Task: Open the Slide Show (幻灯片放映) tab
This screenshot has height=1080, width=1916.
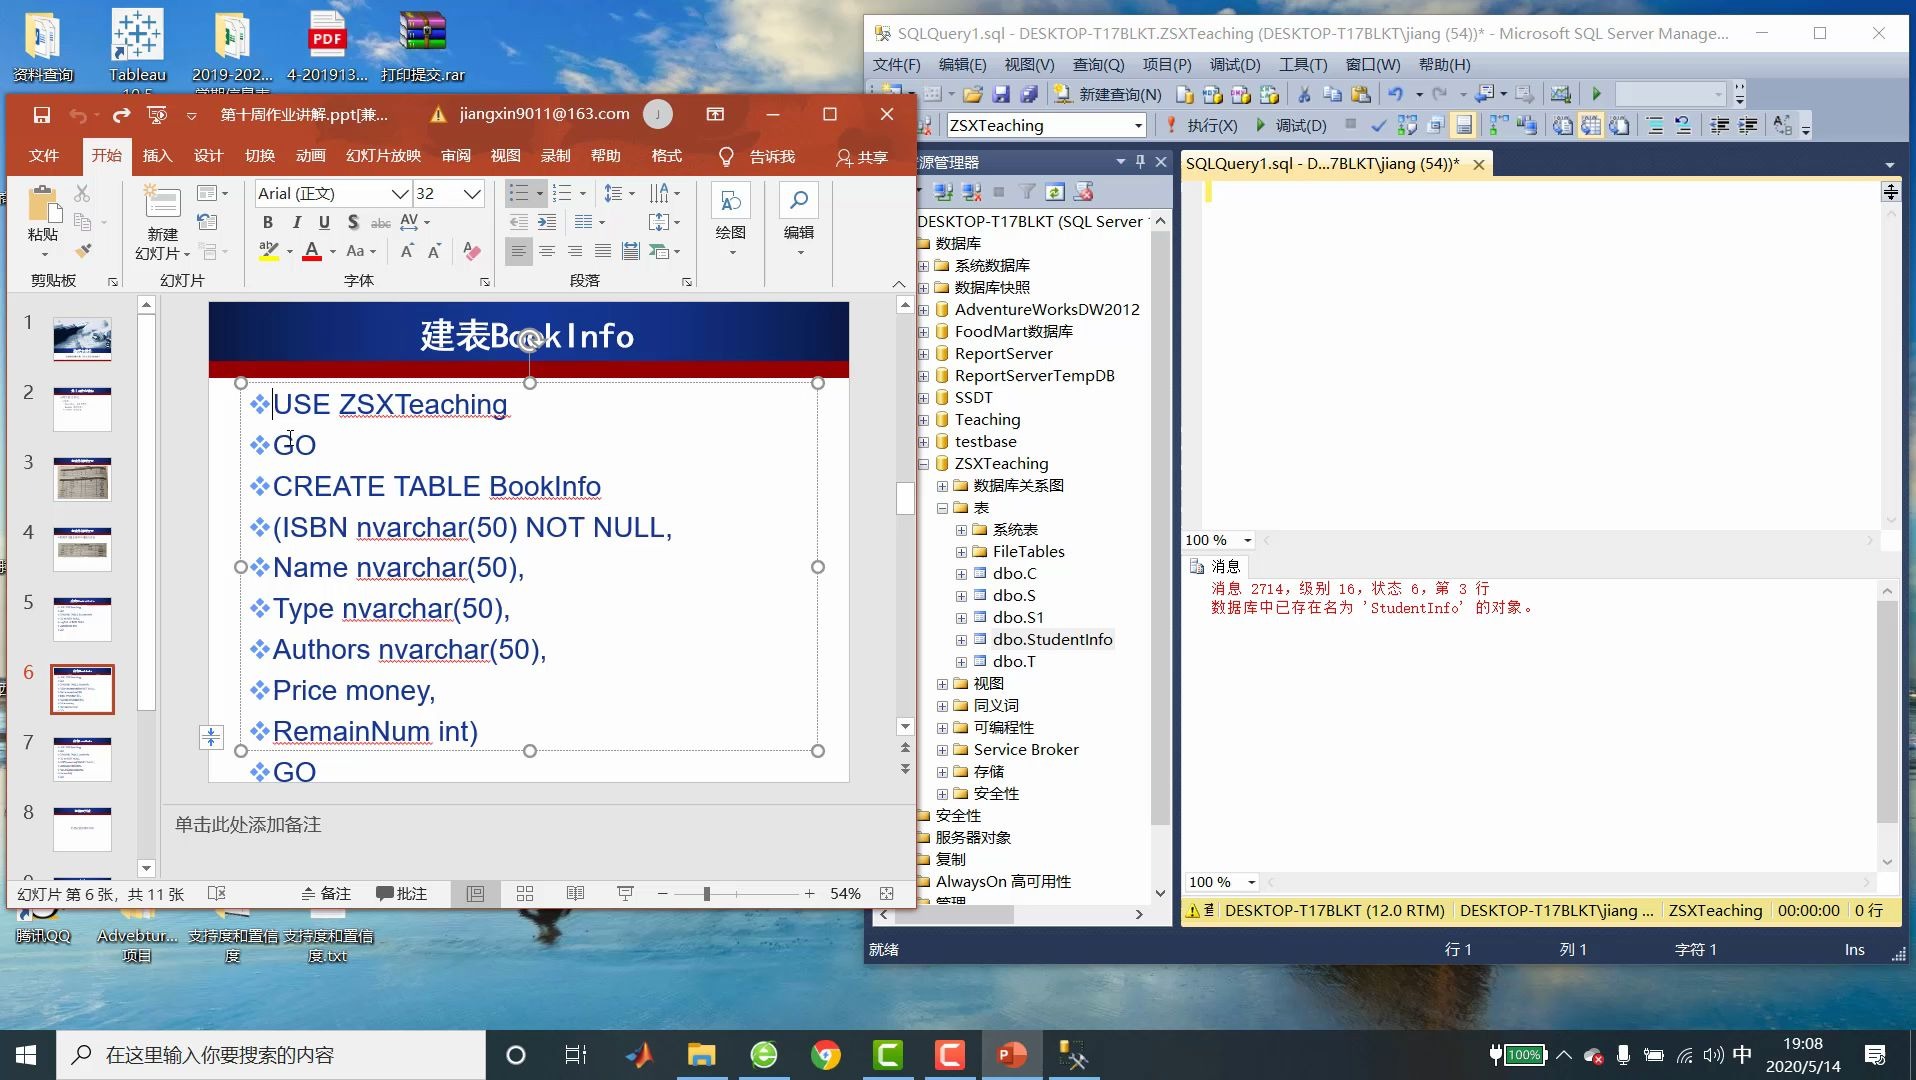Action: [383, 156]
